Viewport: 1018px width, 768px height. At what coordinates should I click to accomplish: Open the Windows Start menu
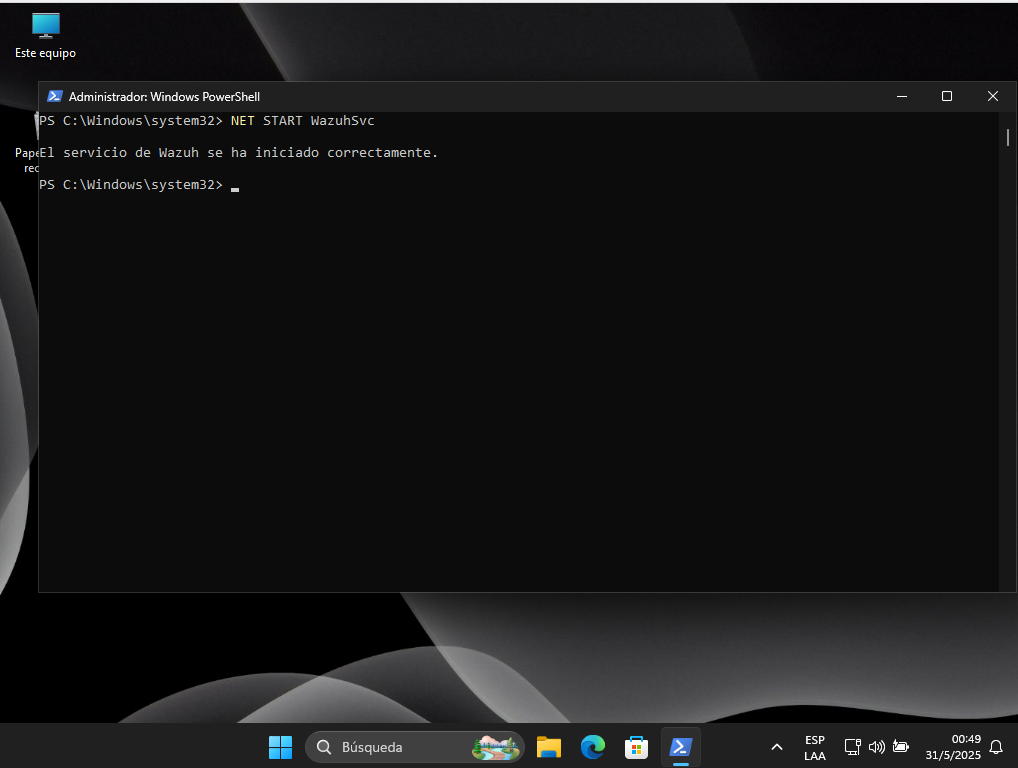(280, 747)
